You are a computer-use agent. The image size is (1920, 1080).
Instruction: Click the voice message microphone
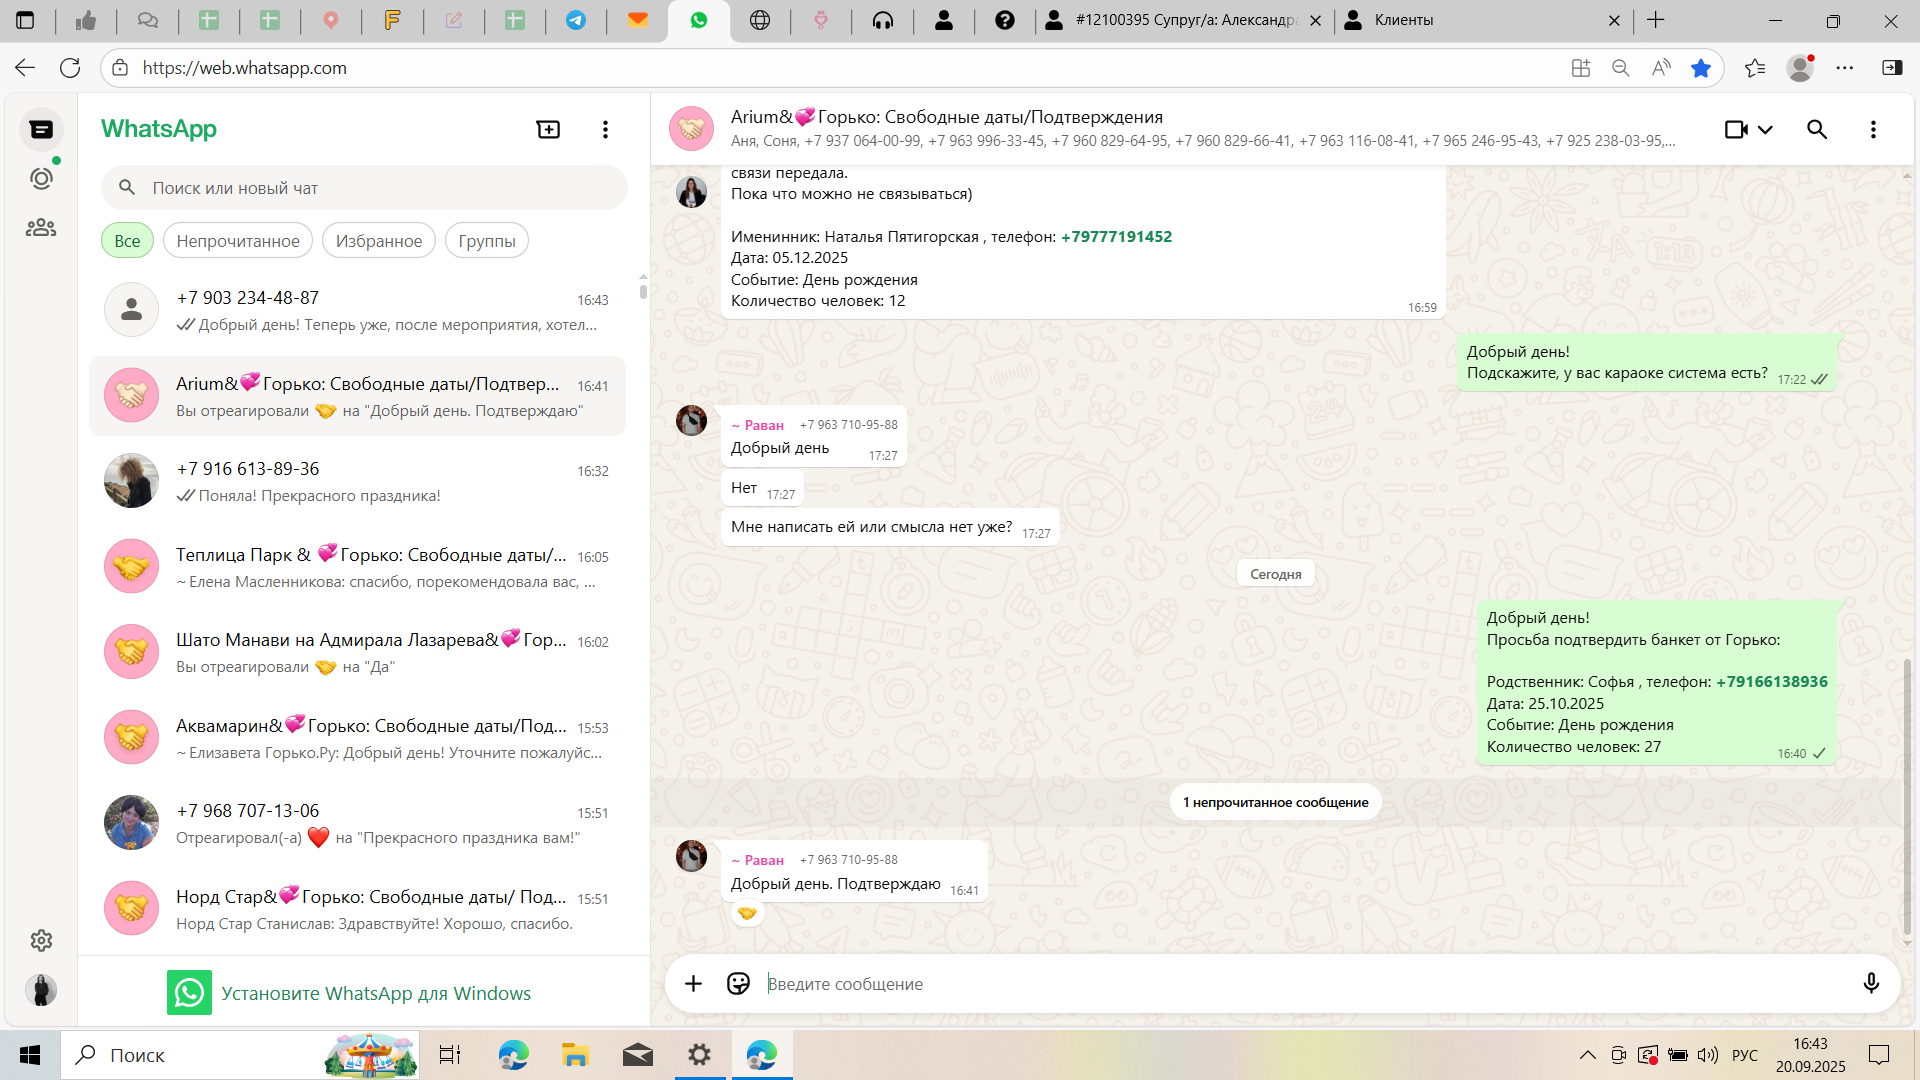pyautogui.click(x=1871, y=984)
